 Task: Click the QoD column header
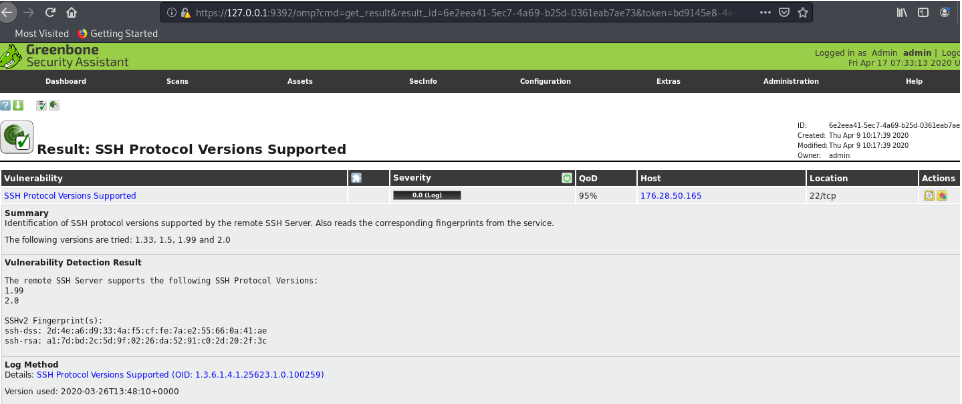588,178
